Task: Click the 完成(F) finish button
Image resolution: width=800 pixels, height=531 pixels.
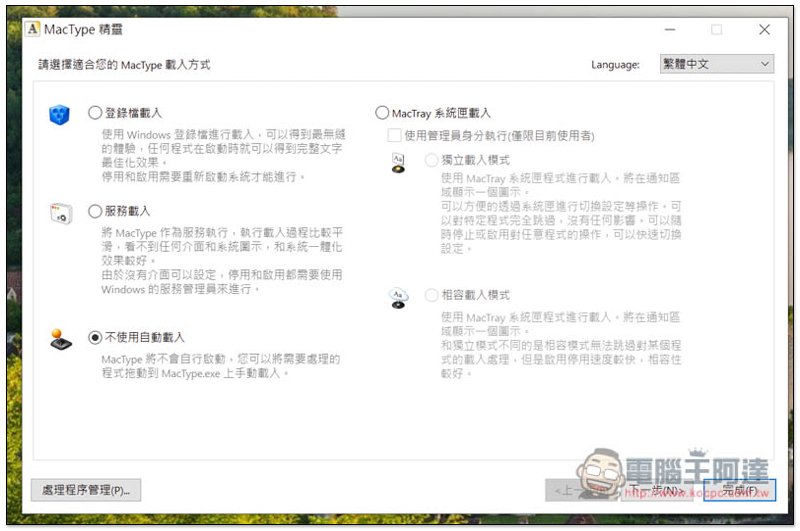Action: 739,490
